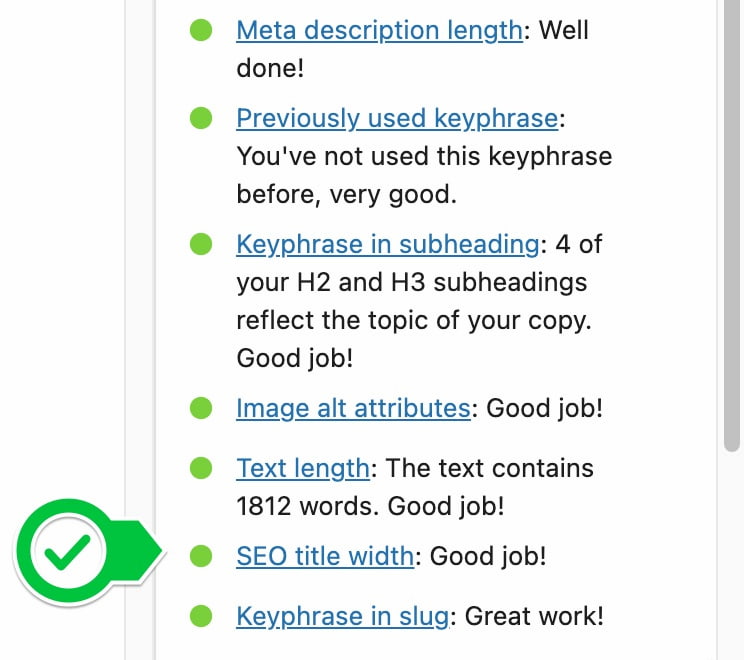Open the Keyphrase in subheading link

[387, 244]
